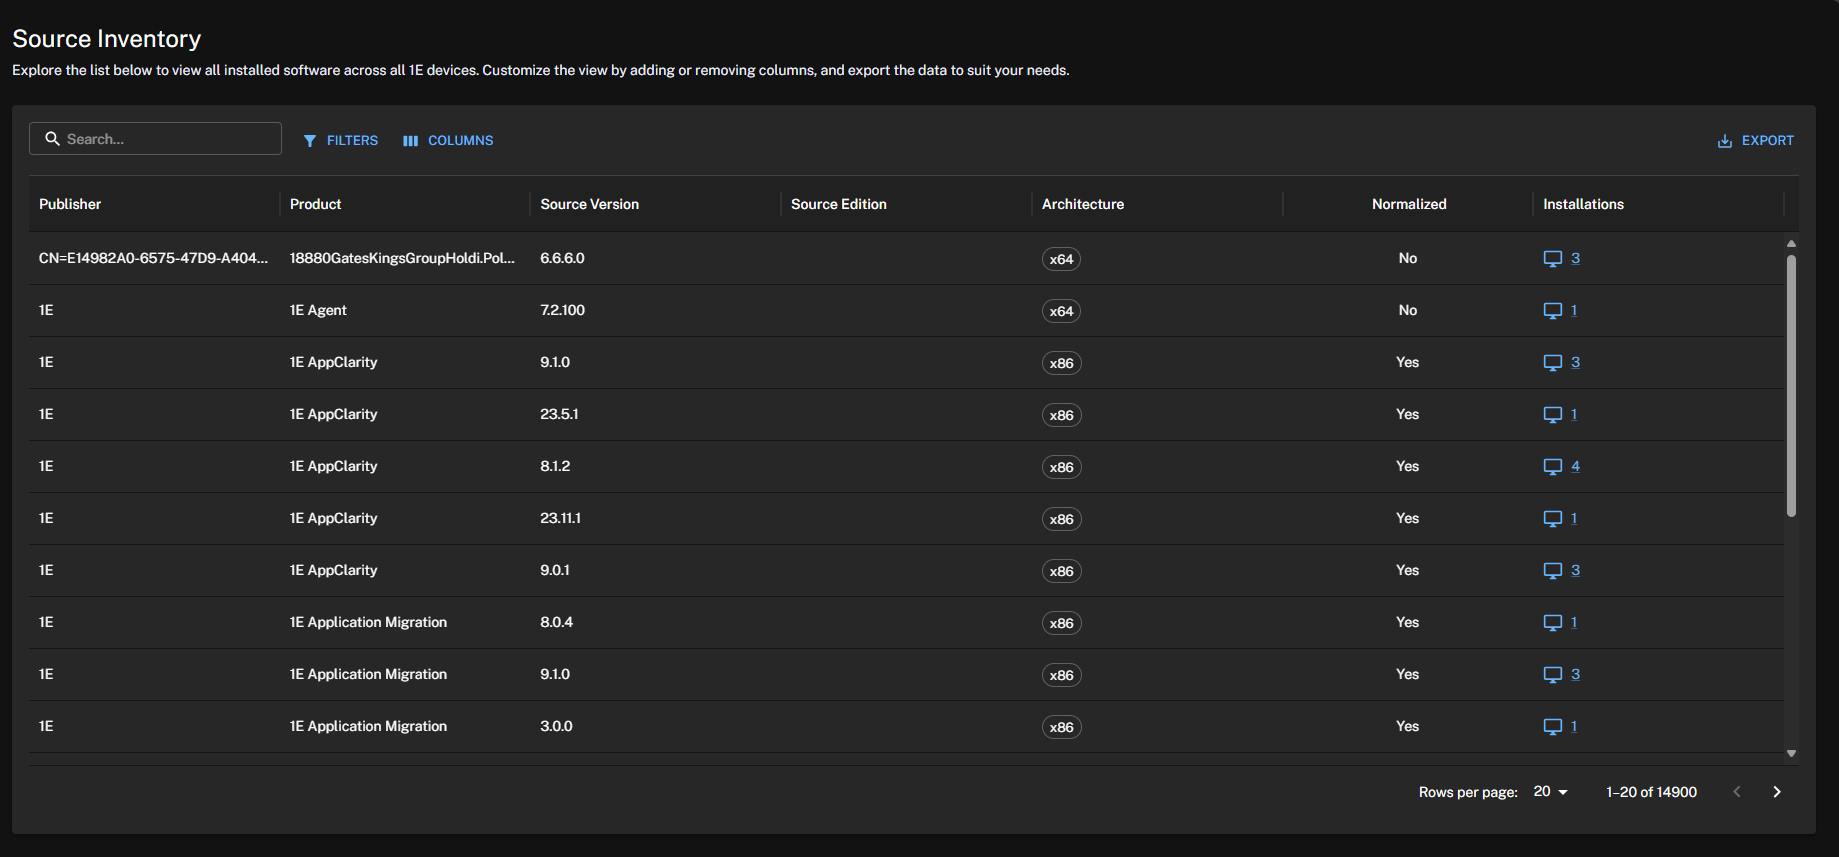
Task: Select version cell 3.0.0
Action: 556,726
